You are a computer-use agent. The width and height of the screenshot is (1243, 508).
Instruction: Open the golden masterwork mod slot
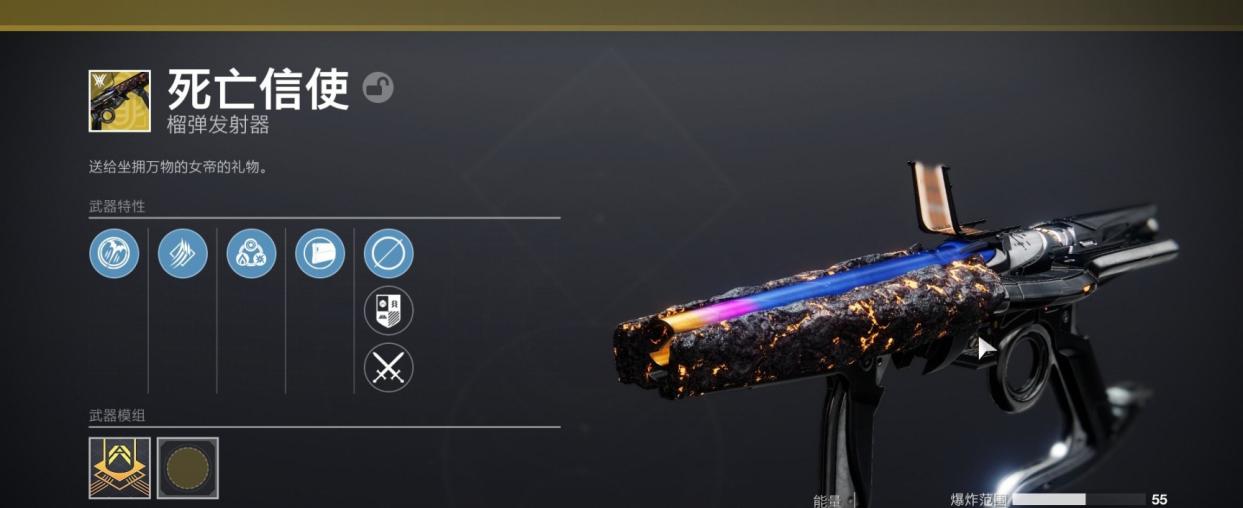click(x=119, y=467)
